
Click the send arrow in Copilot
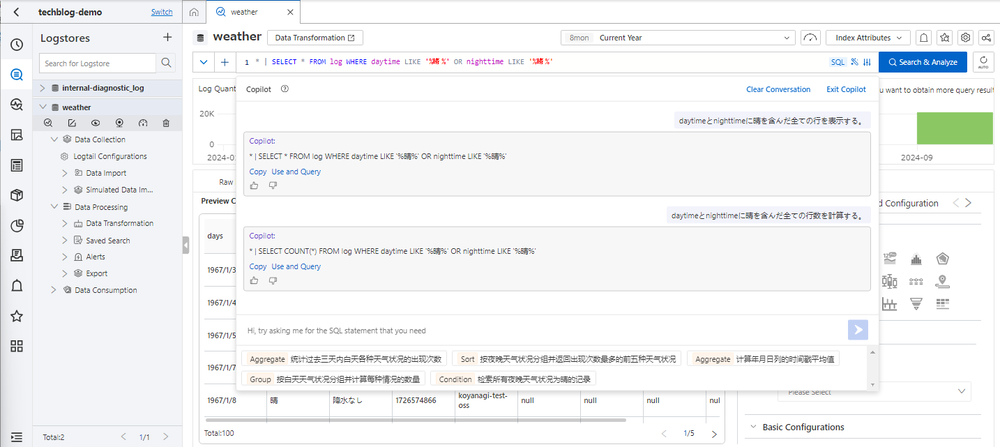pyautogui.click(x=857, y=330)
